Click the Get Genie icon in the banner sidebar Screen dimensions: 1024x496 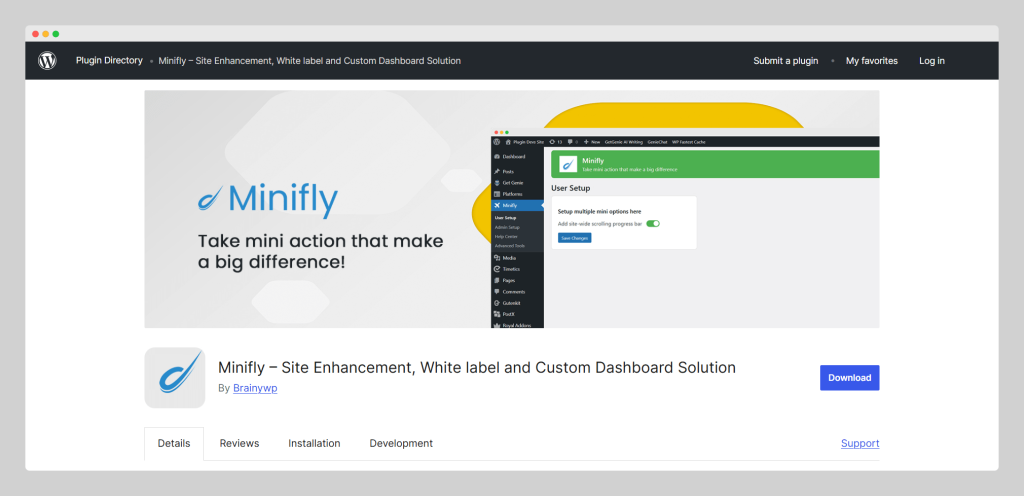[x=497, y=183]
